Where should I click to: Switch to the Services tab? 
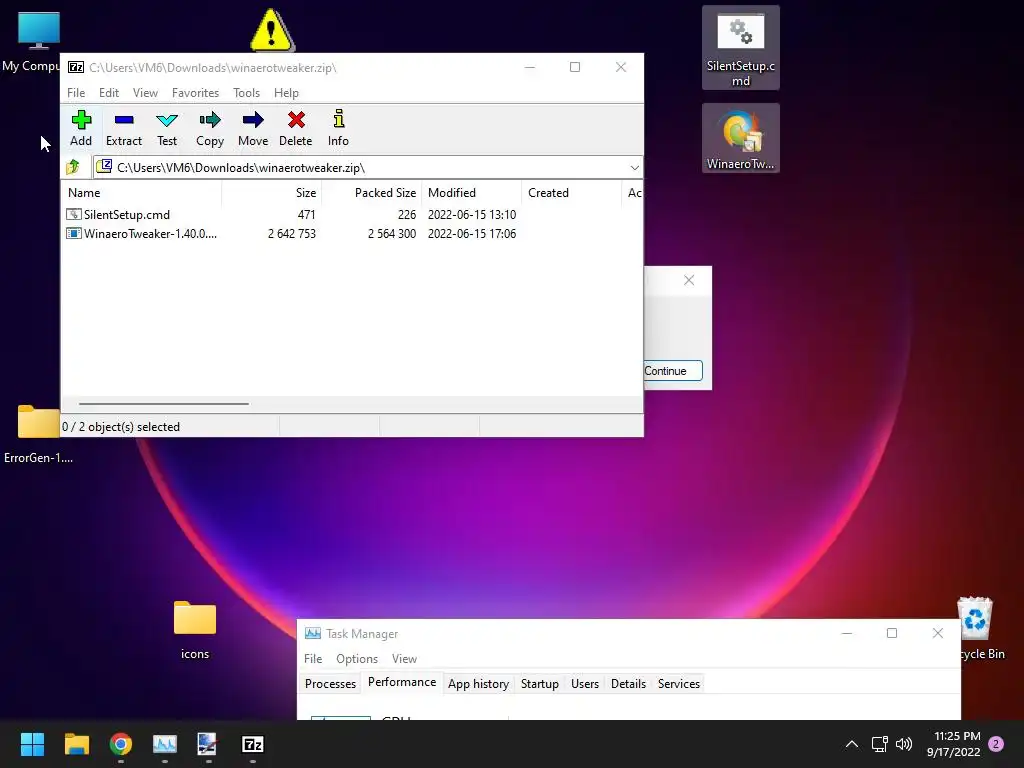(679, 684)
